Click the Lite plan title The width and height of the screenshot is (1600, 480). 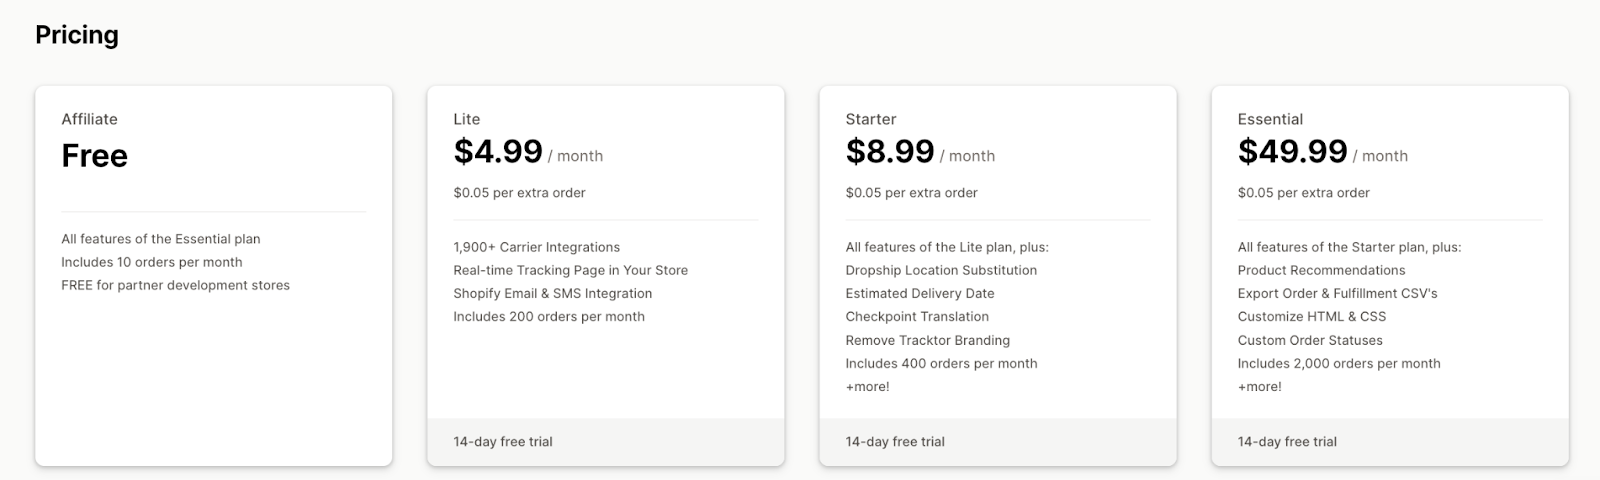[x=467, y=119]
